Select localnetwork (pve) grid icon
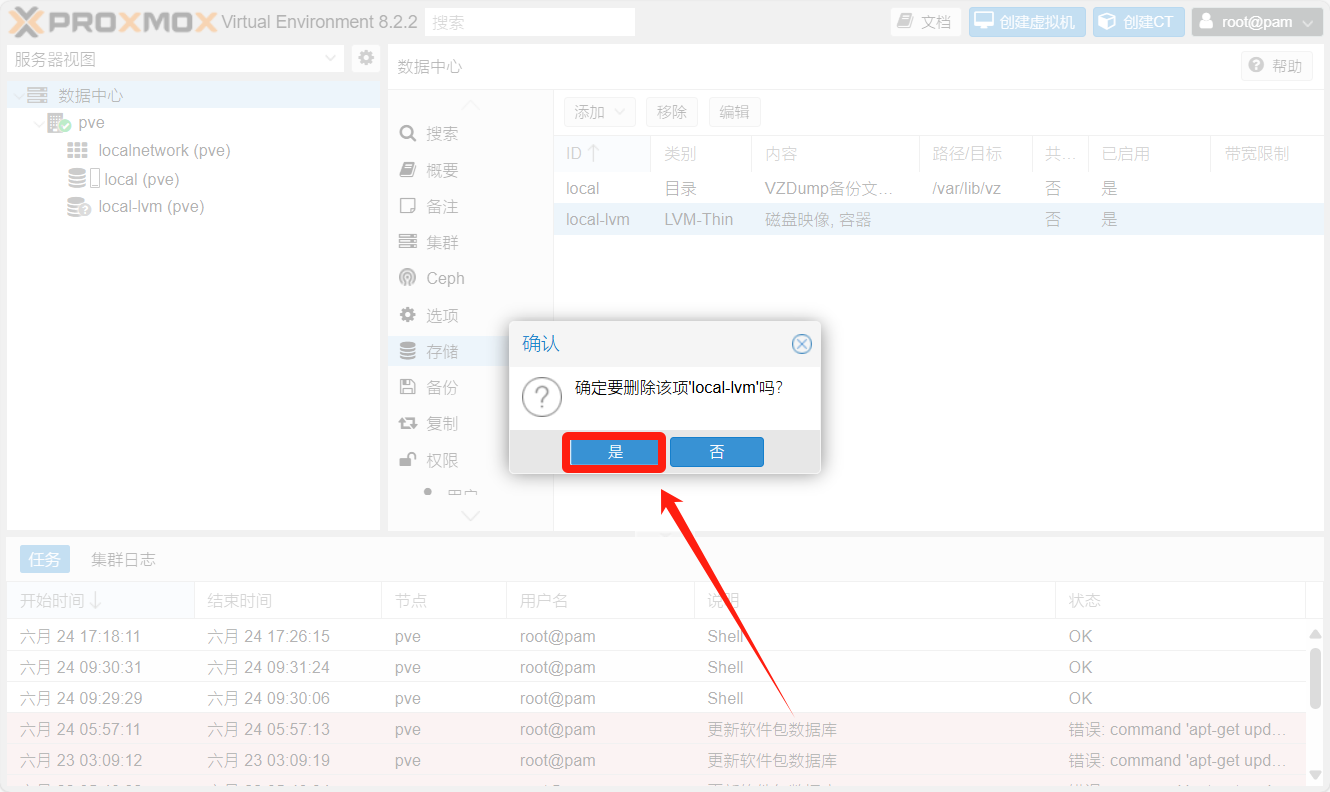The height and width of the screenshot is (792, 1330). pos(78,151)
